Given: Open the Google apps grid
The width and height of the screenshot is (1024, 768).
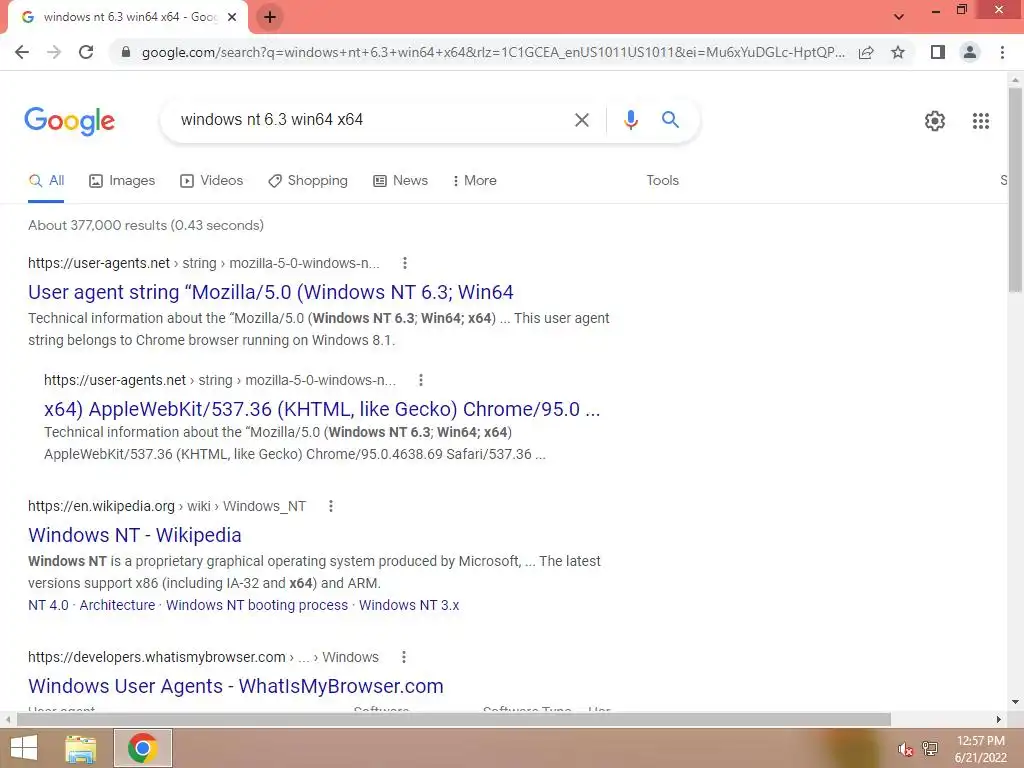Looking at the screenshot, I should [x=981, y=121].
